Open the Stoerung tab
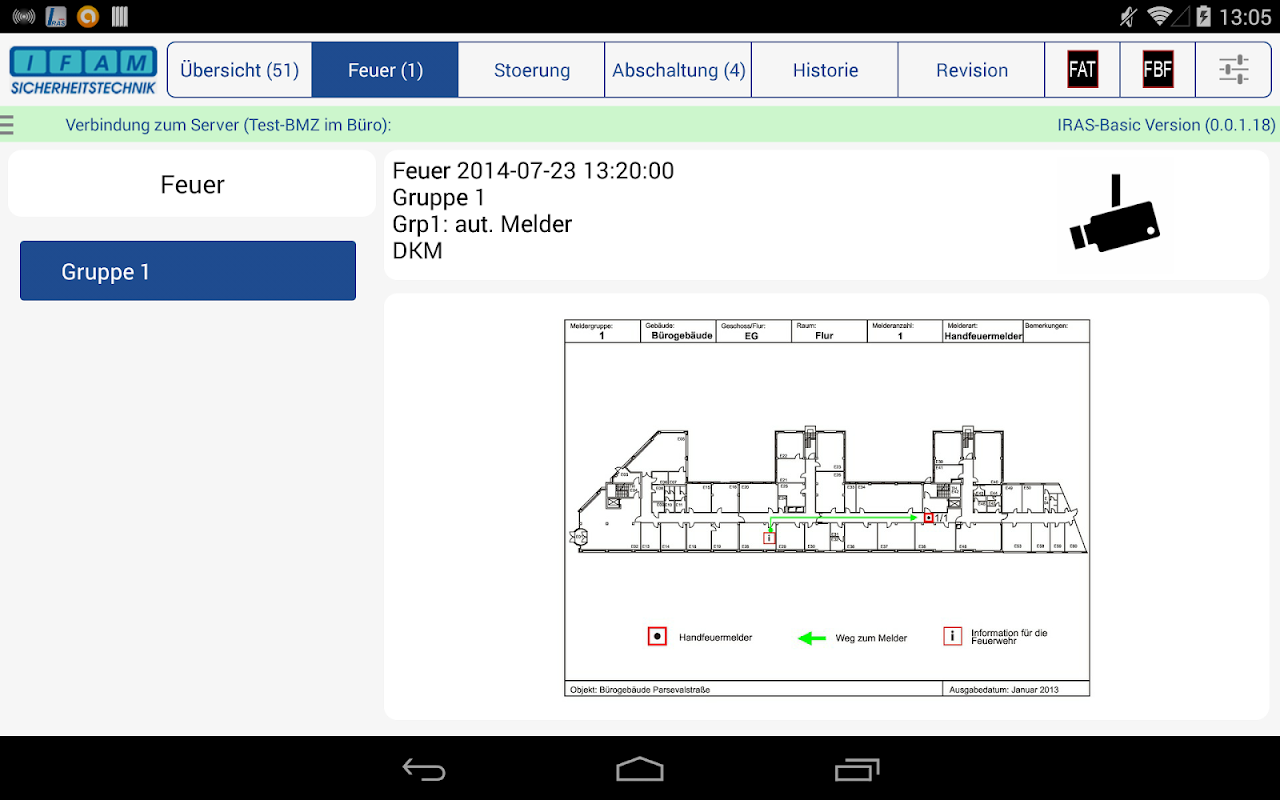Viewport: 1280px width, 800px height. click(x=532, y=70)
